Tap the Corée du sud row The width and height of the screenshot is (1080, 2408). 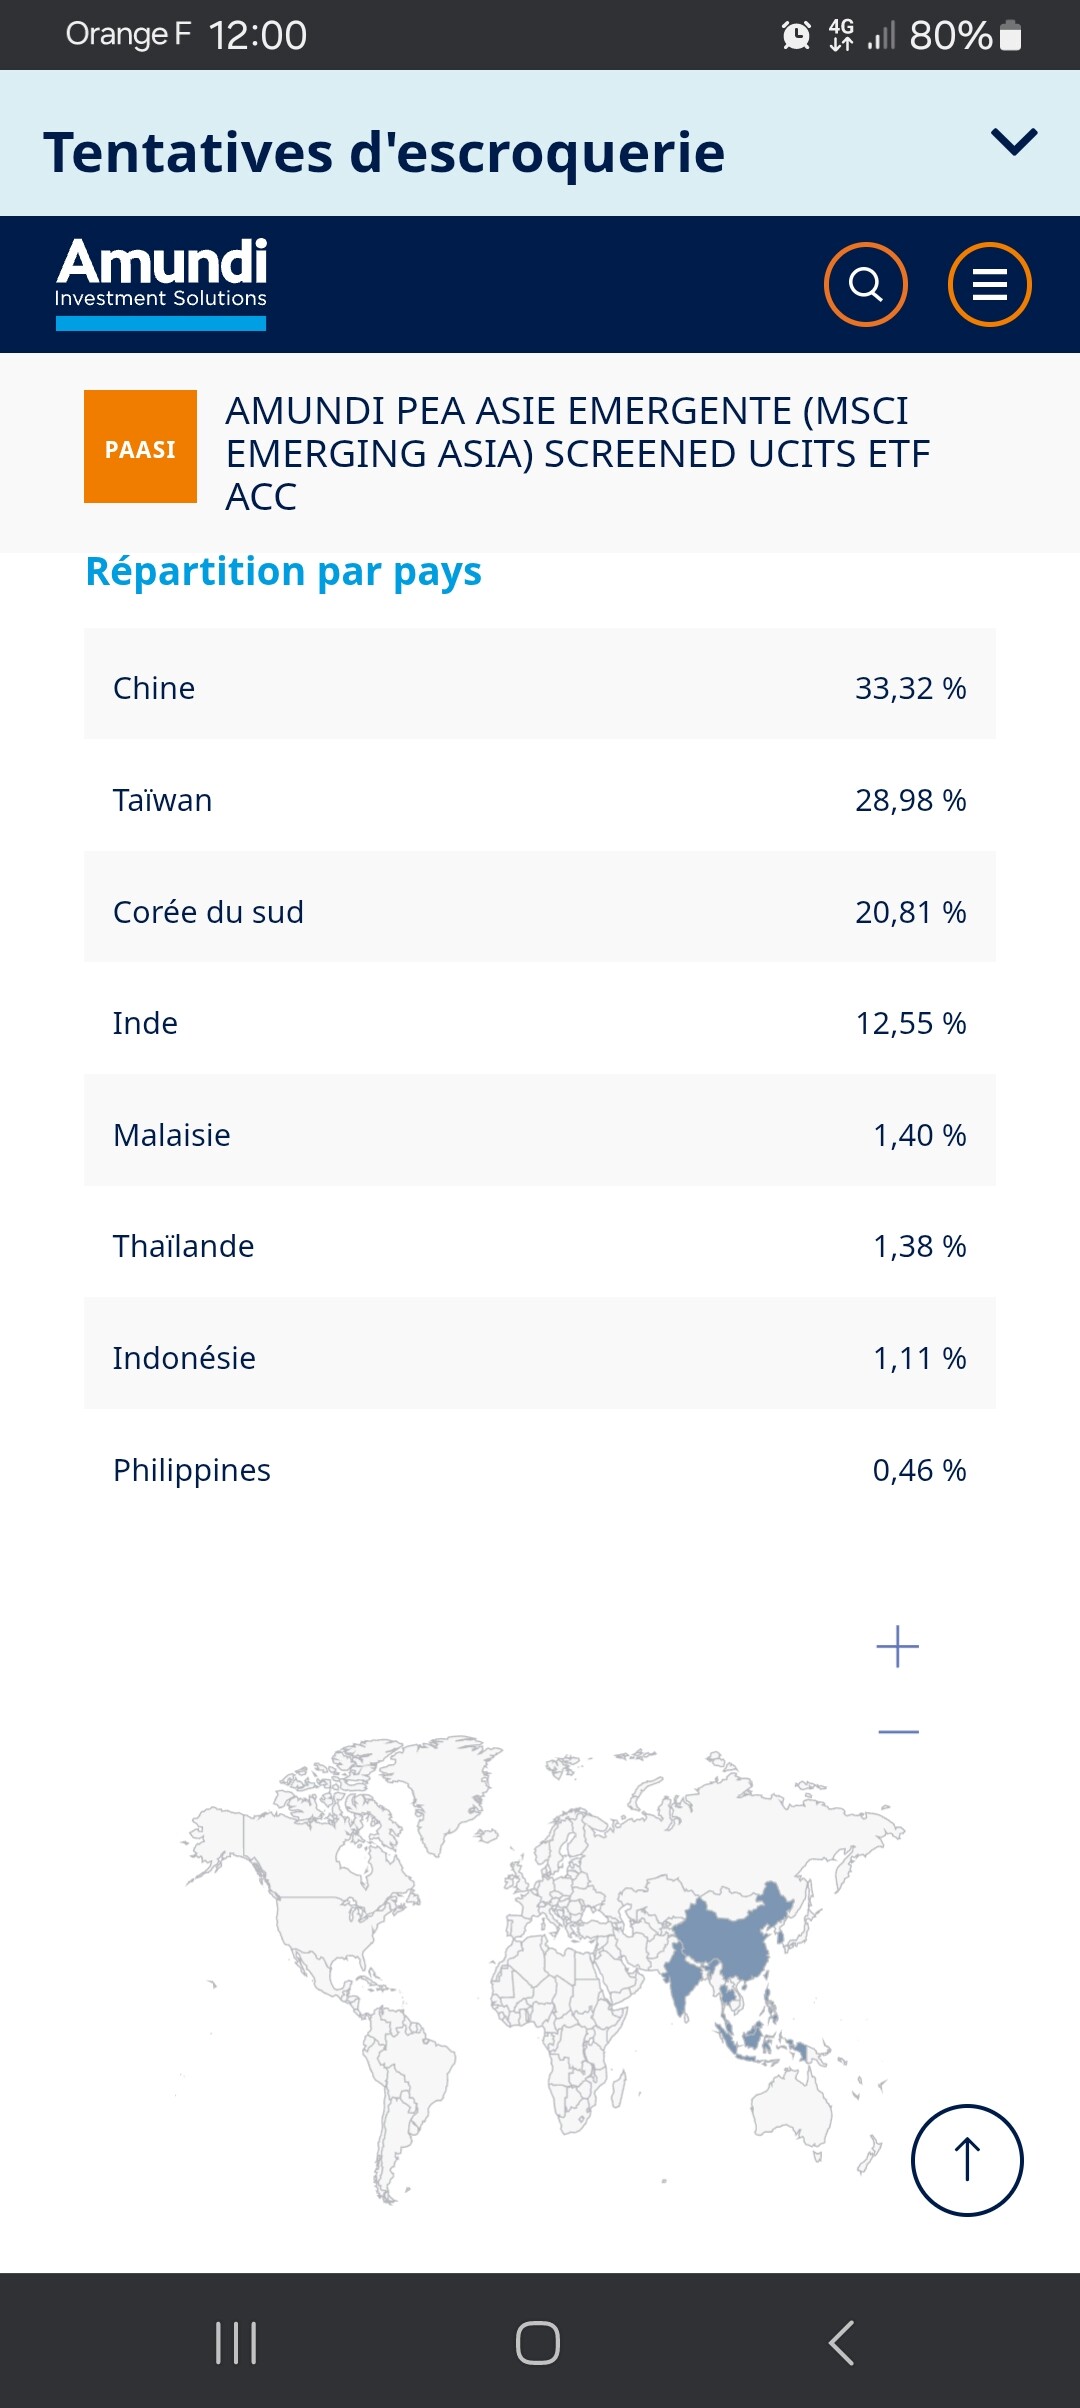click(x=540, y=912)
